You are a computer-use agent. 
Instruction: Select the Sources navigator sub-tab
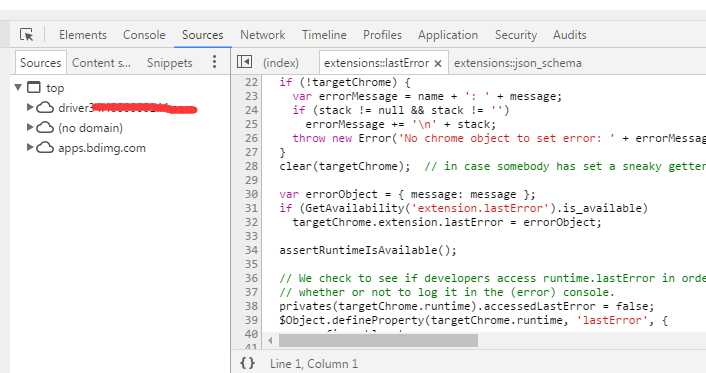click(x=41, y=63)
